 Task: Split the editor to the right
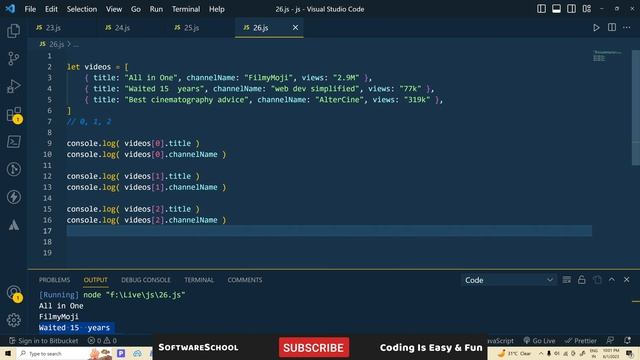pyautogui.click(x=612, y=27)
